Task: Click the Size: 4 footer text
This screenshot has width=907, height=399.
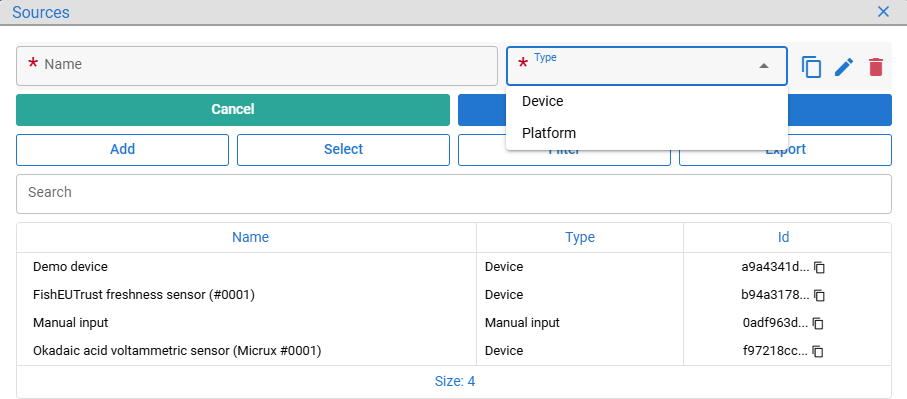Action: pyautogui.click(x=455, y=381)
